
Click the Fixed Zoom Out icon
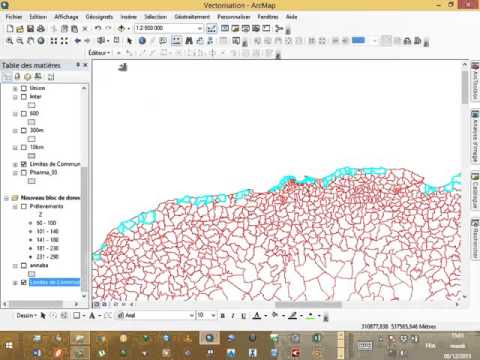click(x=64, y=41)
